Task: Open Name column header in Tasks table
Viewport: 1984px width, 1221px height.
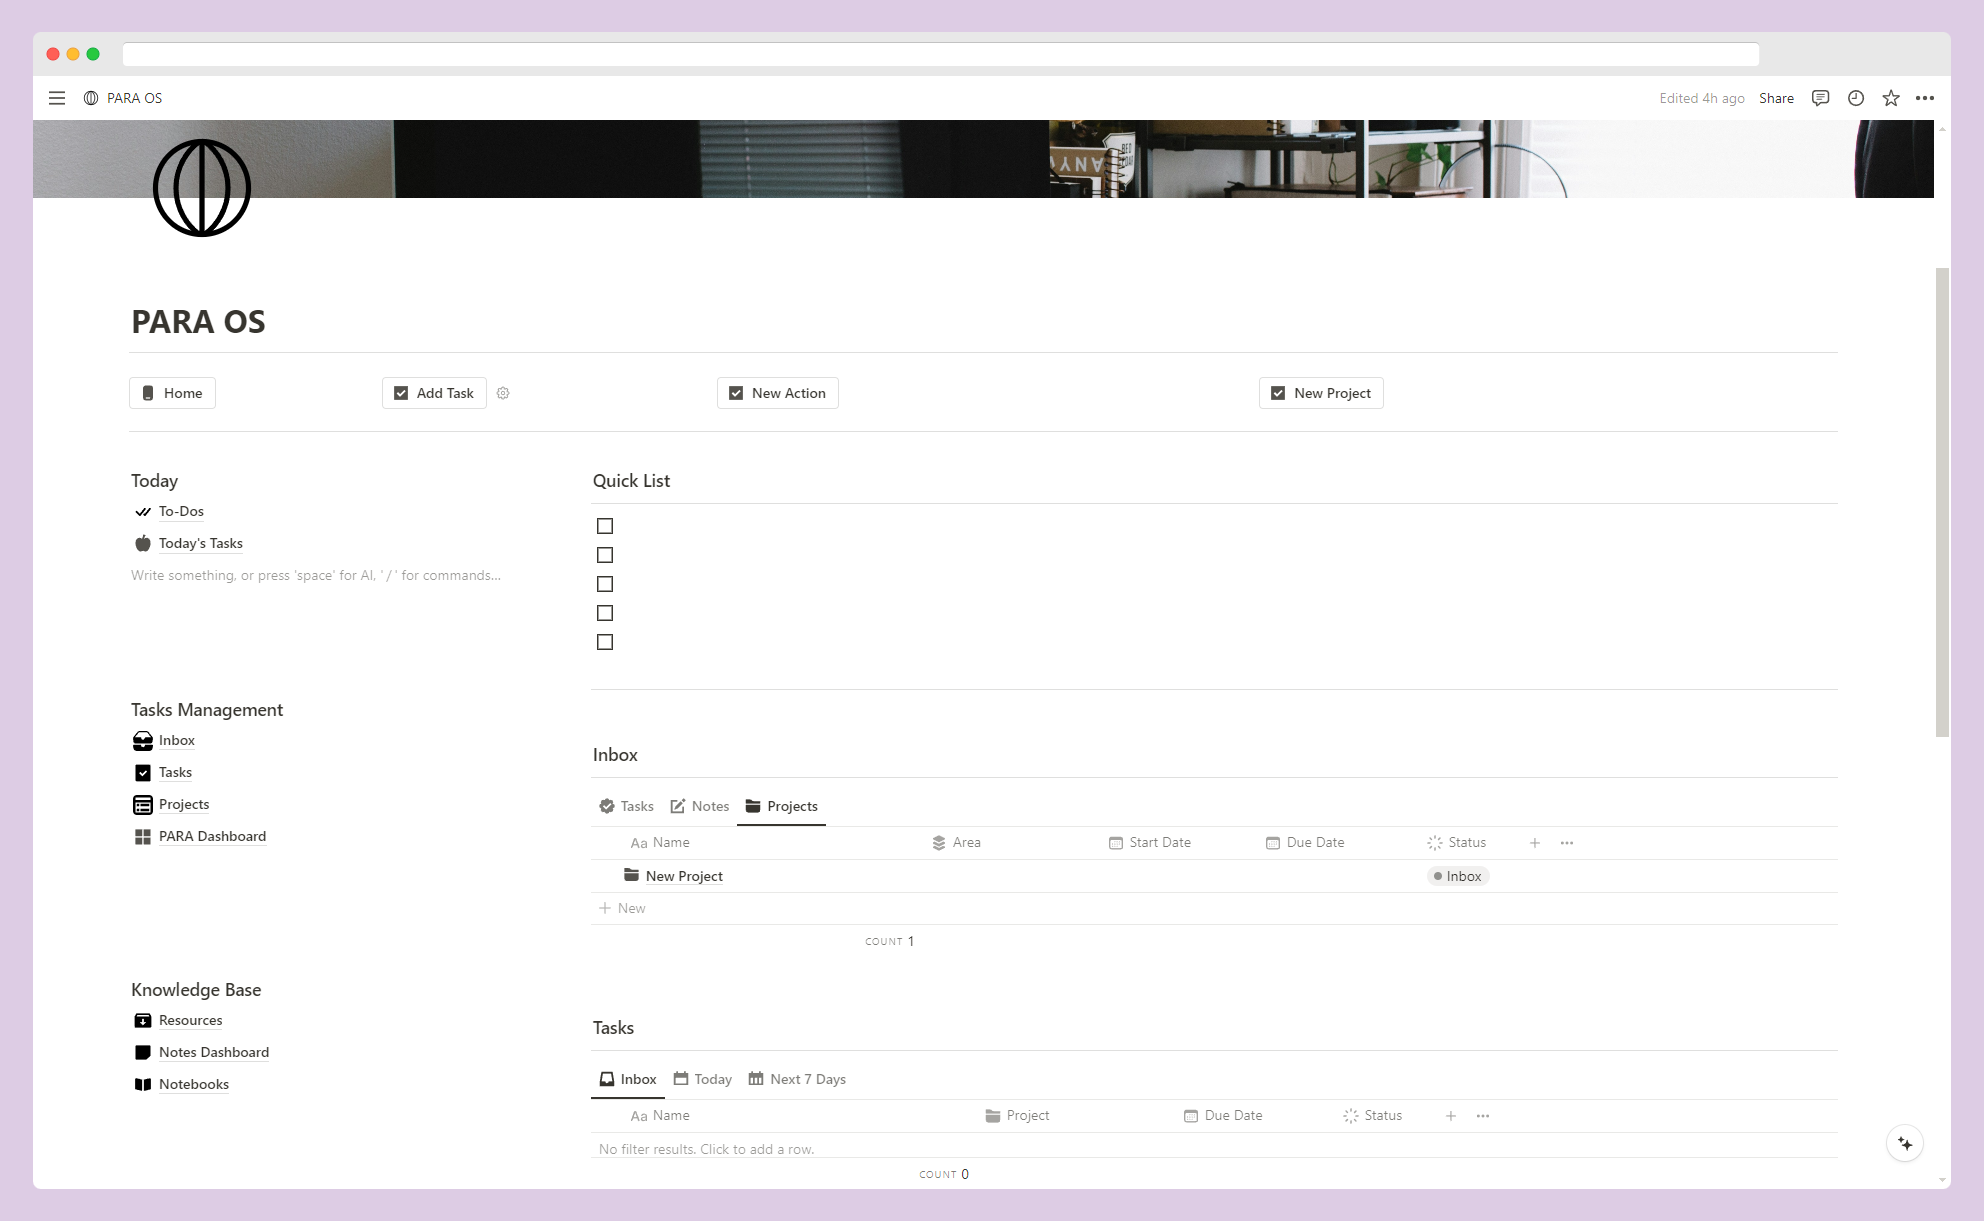Action: pos(660,1116)
